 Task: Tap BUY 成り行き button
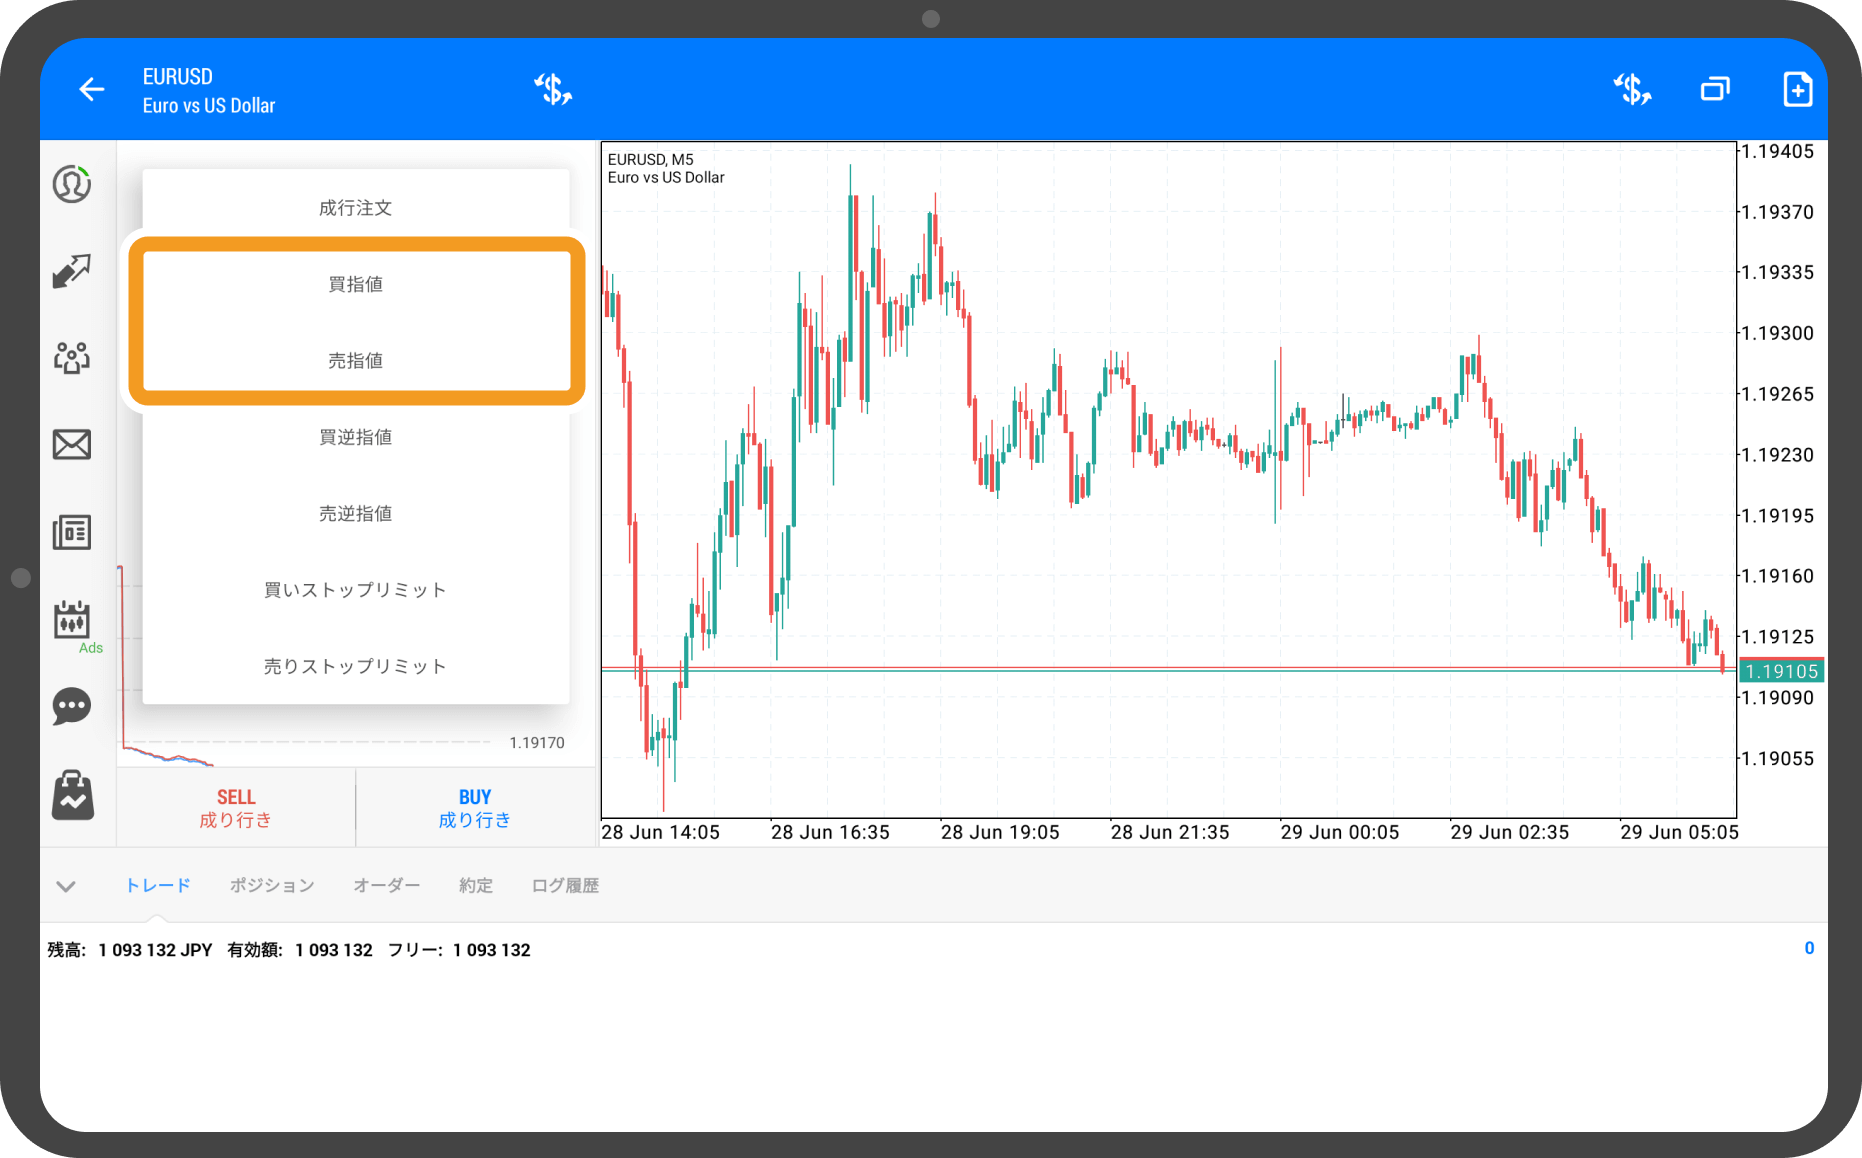coord(475,808)
